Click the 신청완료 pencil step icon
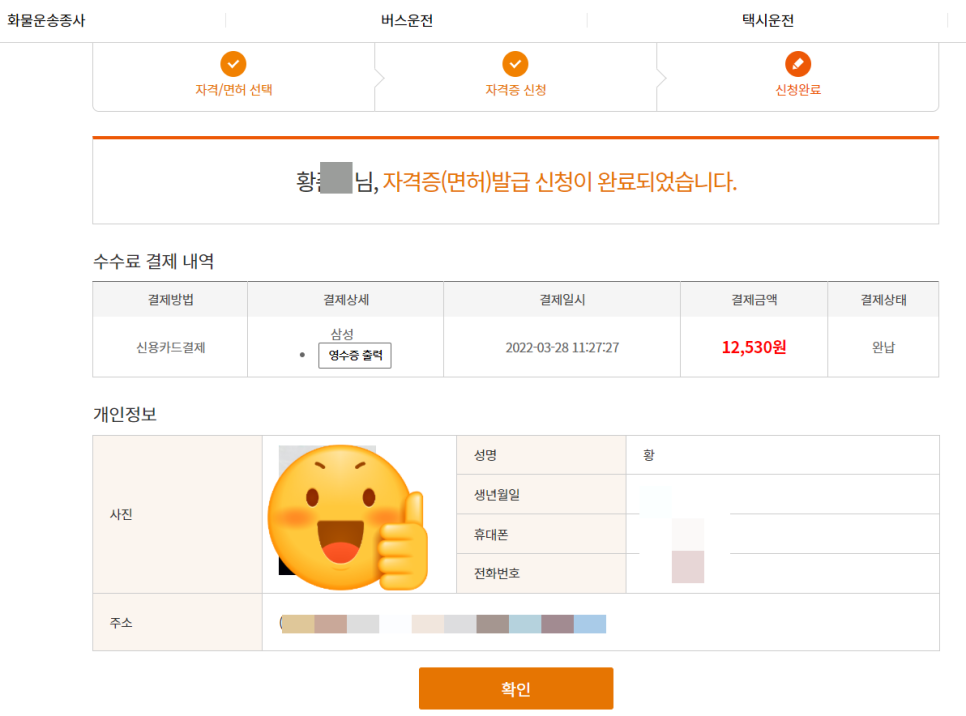966x716 pixels. 798,63
